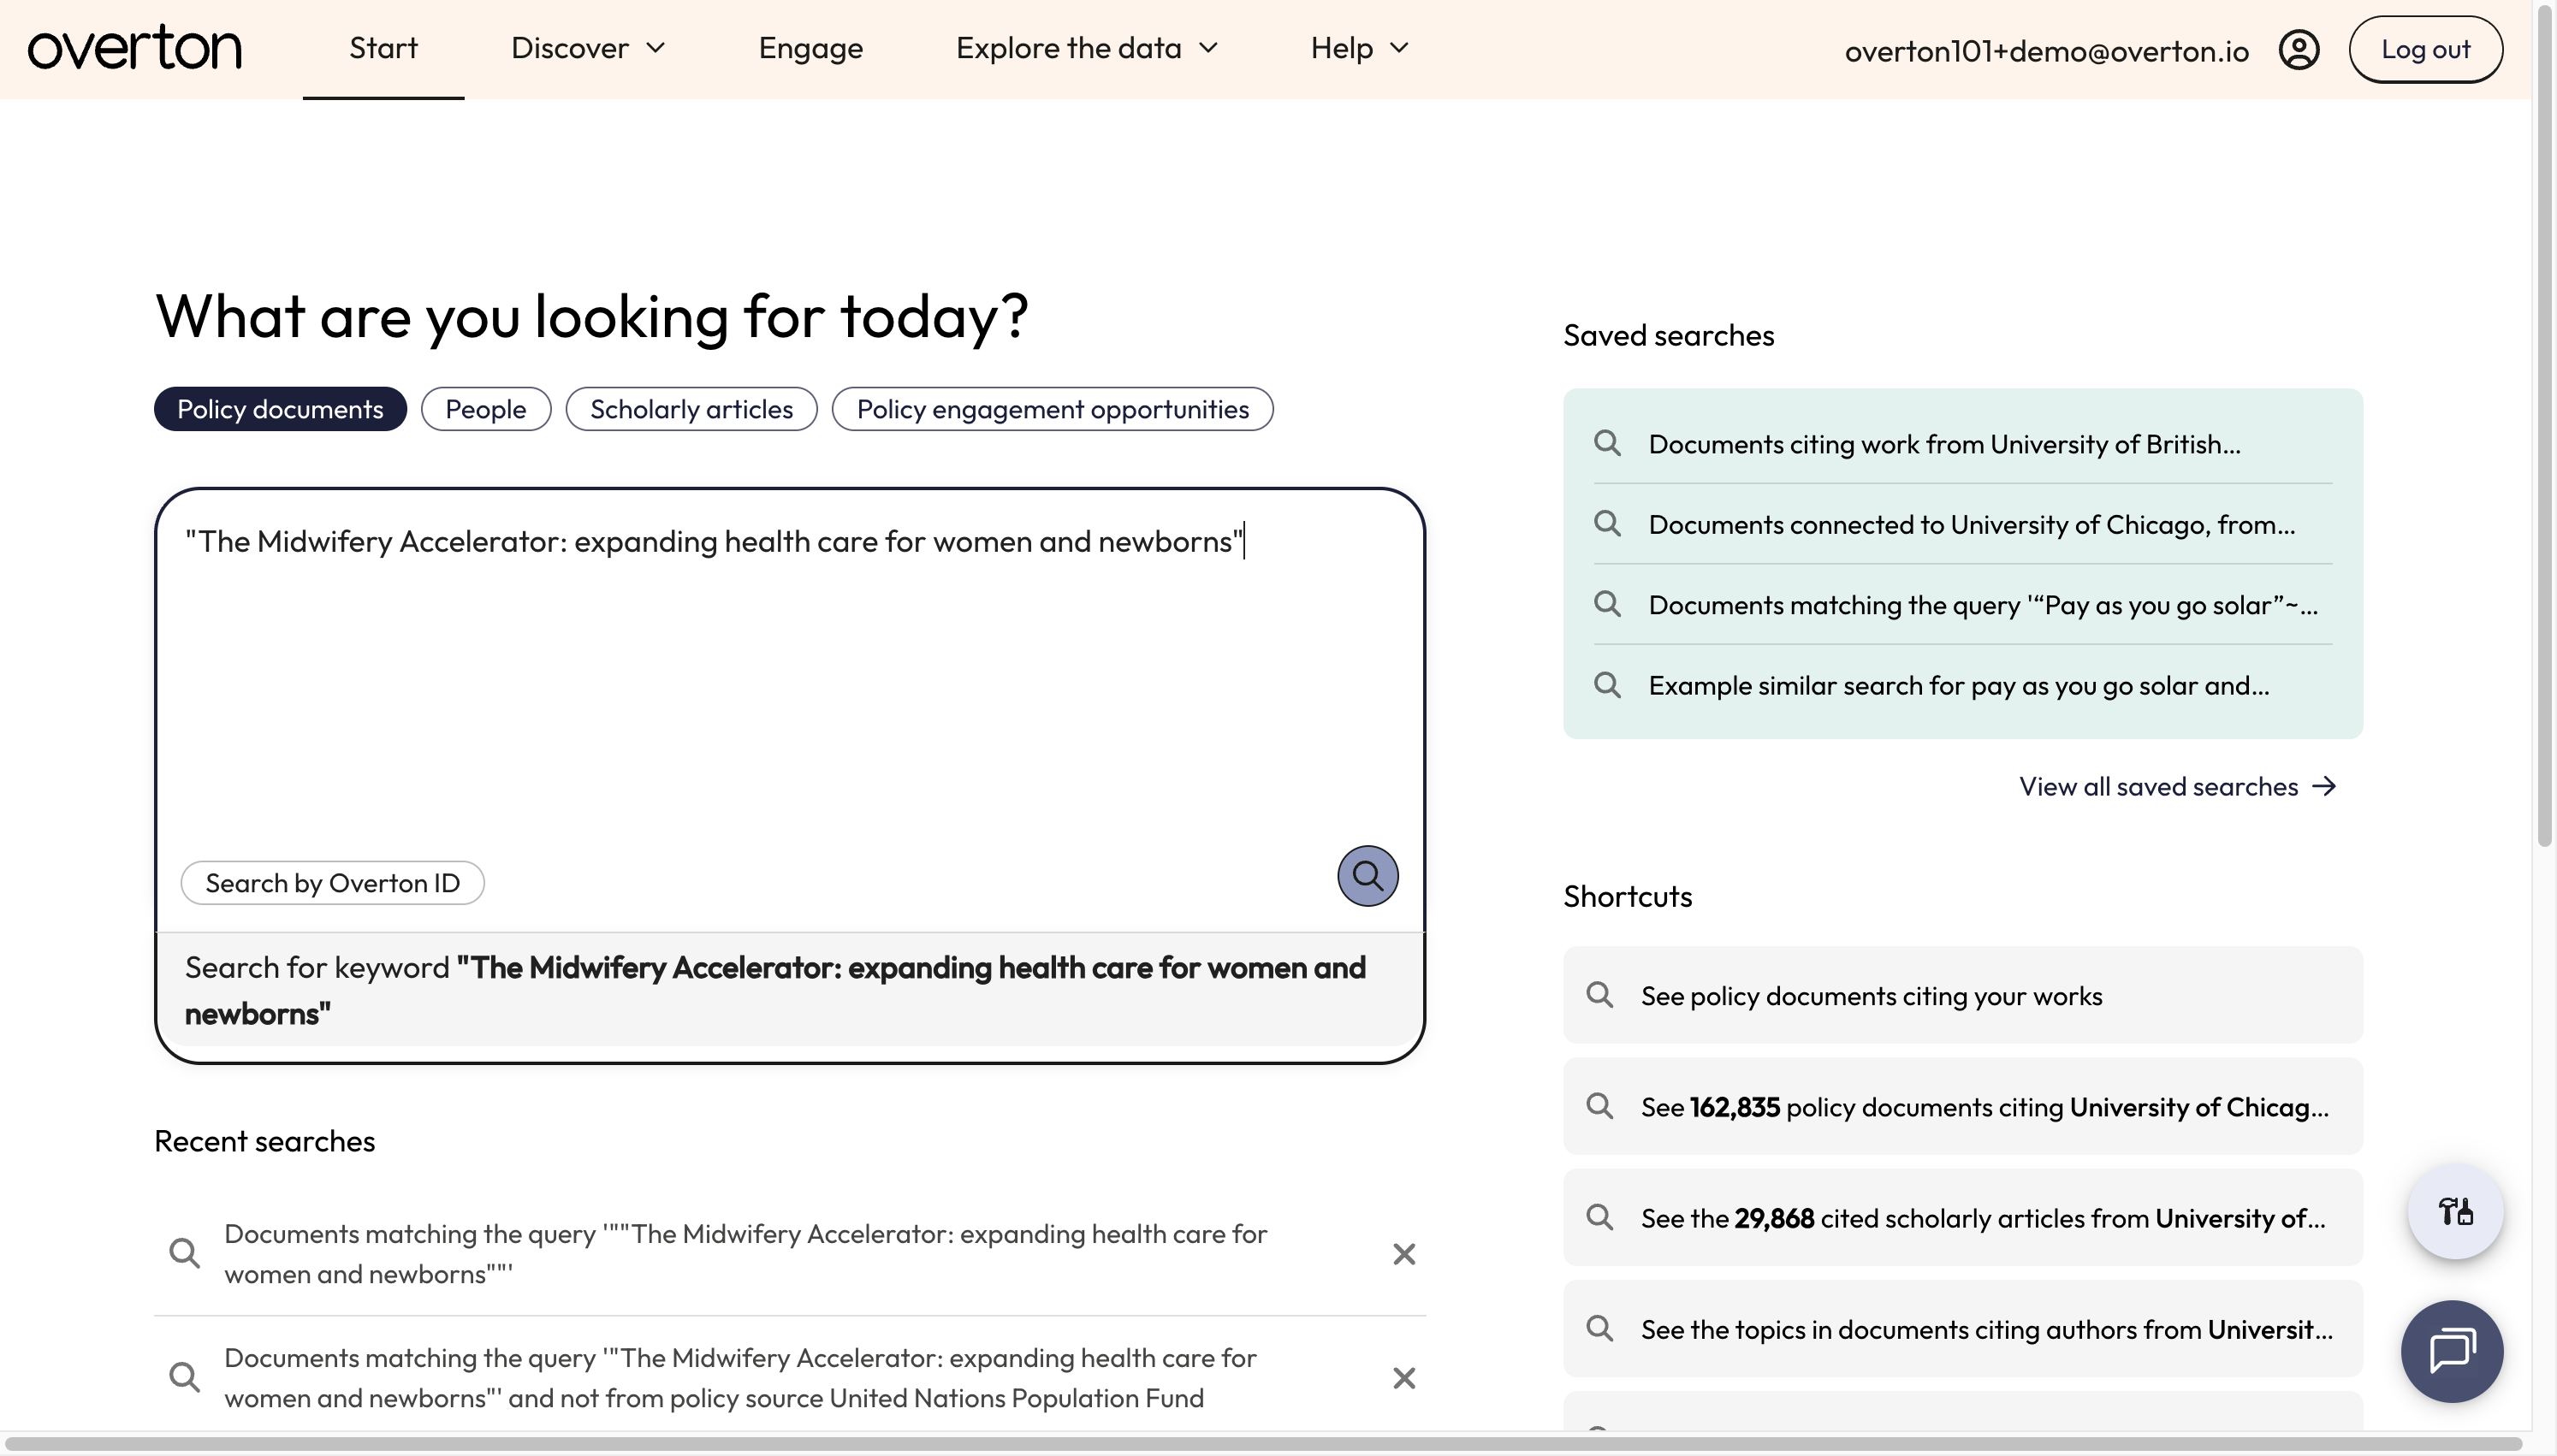The width and height of the screenshot is (2557, 1456).
Task: Open the chat support bubble
Action: (x=2452, y=1351)
